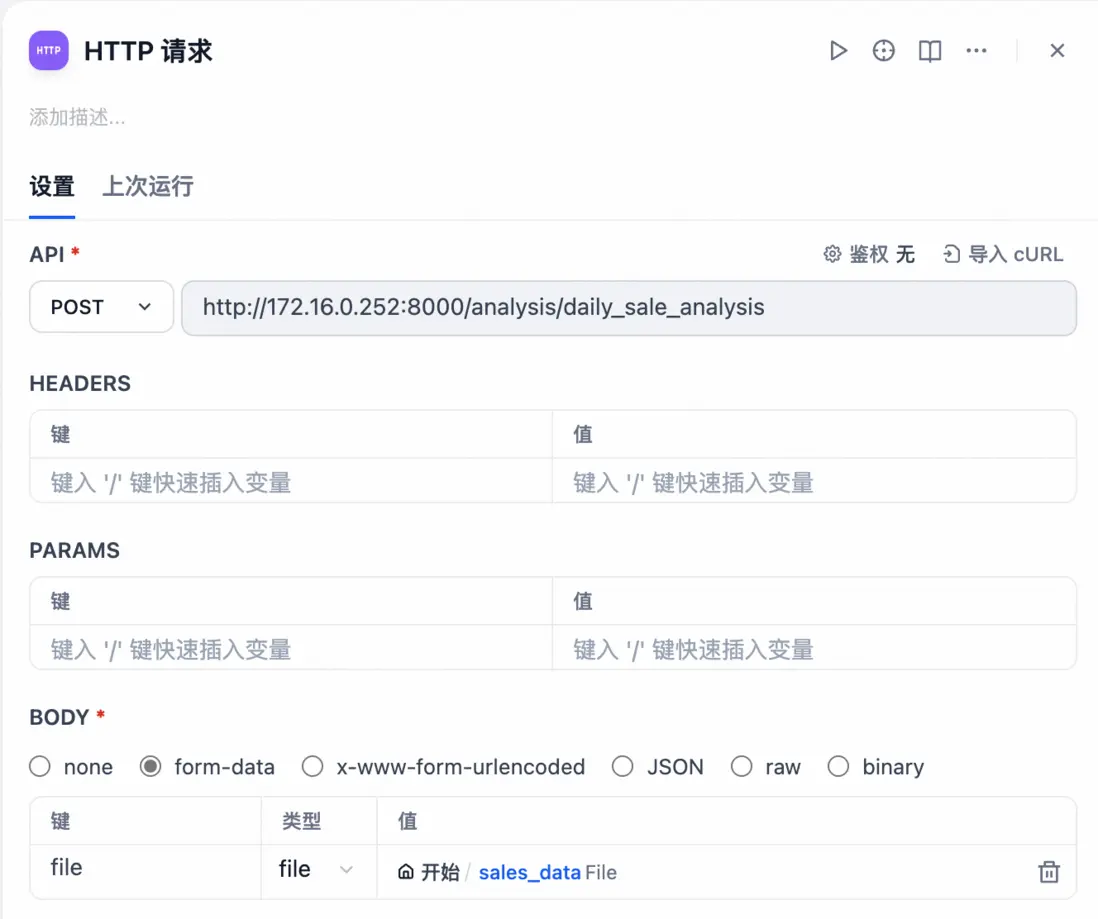This screenshot has width=1098, height=919.
Task: Run this HTTP node with play icon
Action: (x=838, y=50)
